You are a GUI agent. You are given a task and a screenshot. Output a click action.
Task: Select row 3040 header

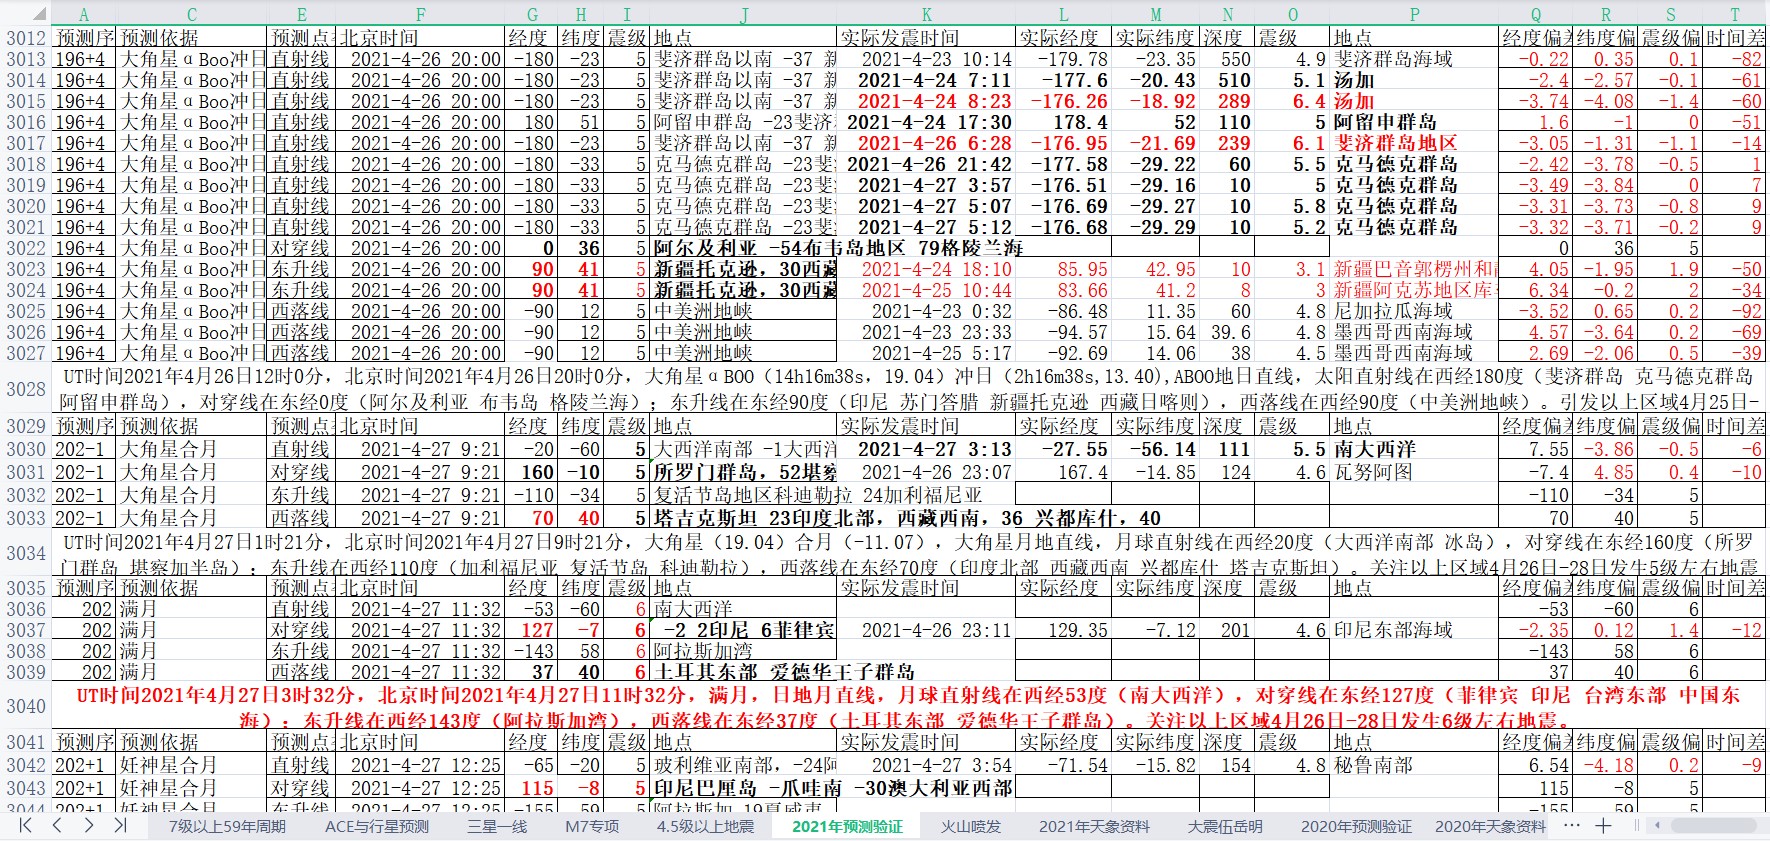tap(25, 706)
